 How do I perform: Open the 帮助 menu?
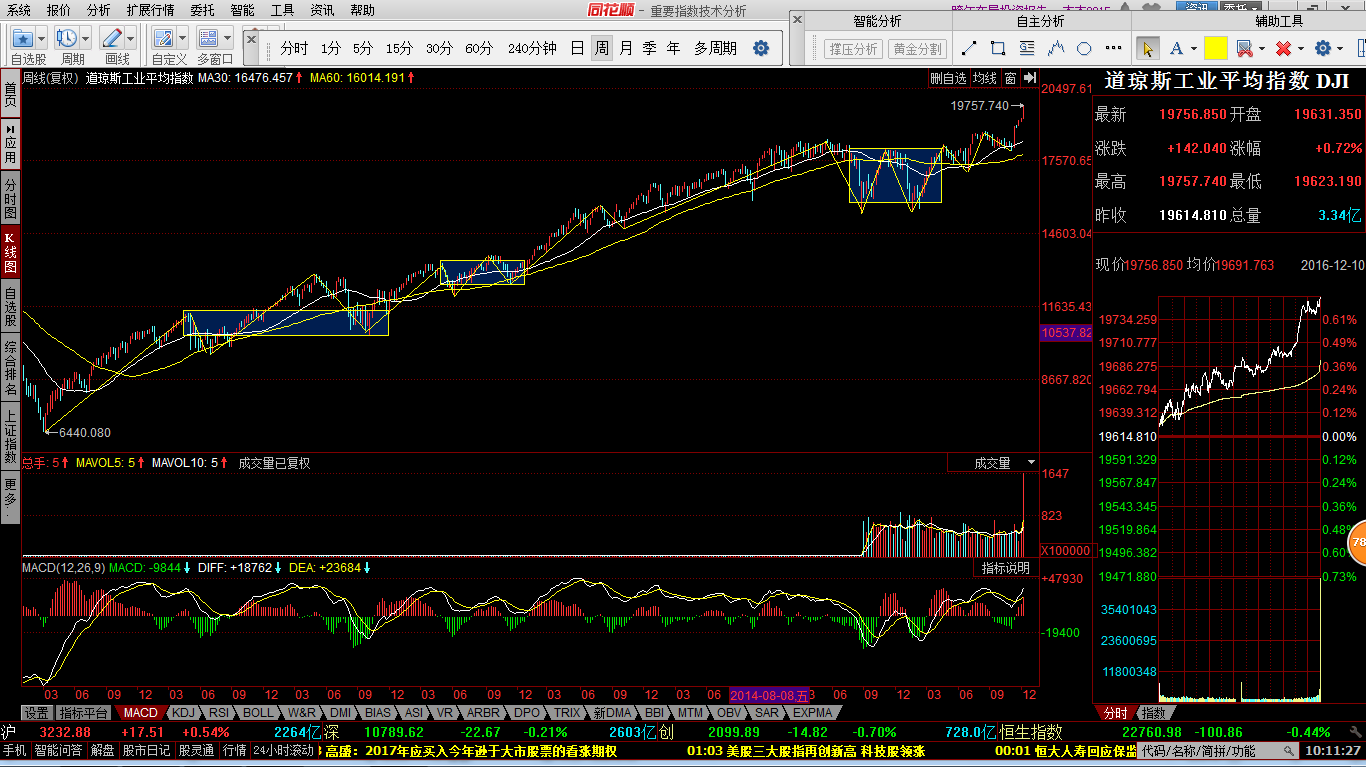362,10
